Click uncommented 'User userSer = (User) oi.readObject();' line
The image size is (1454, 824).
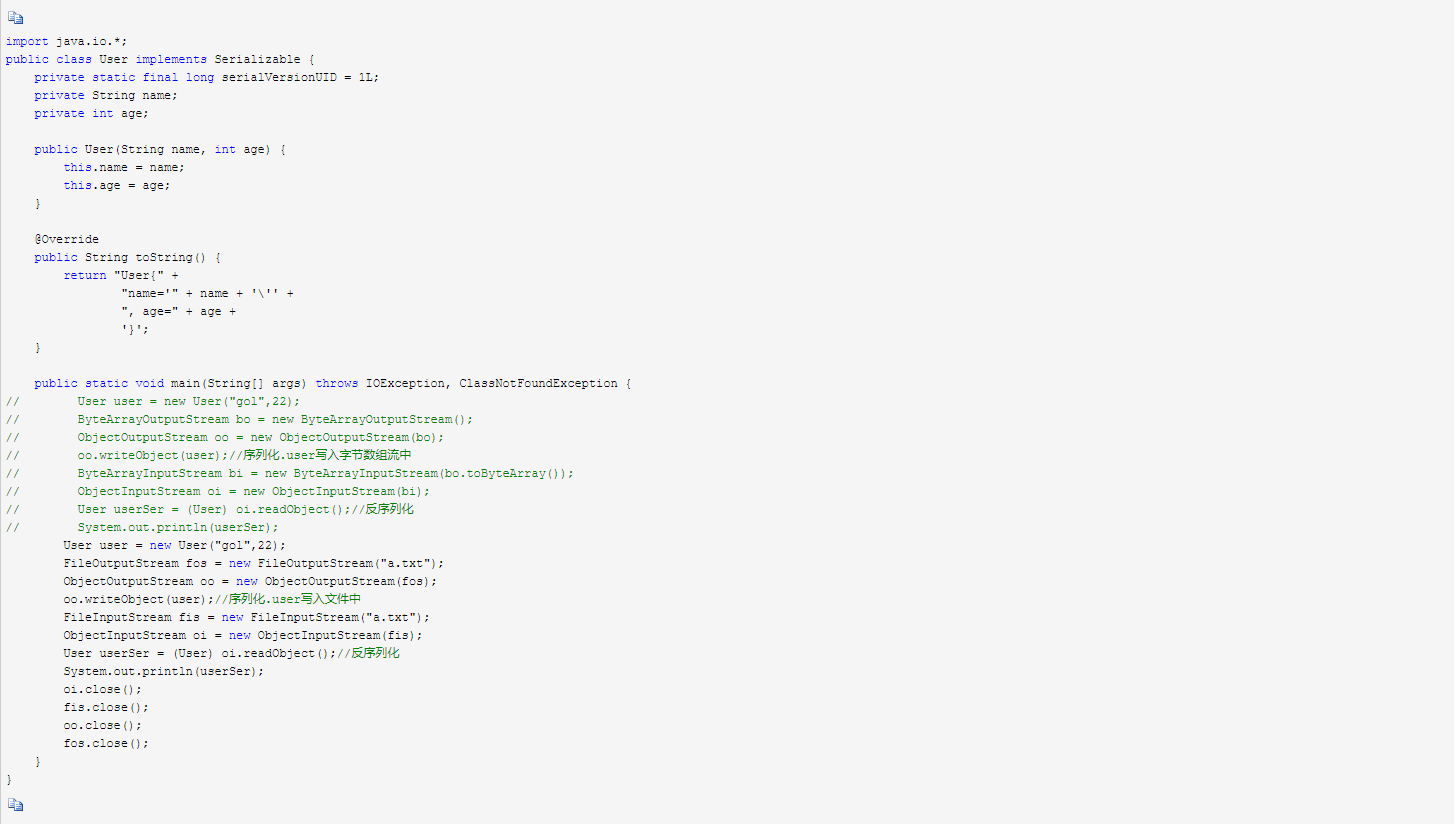click(x=231, y=653)
